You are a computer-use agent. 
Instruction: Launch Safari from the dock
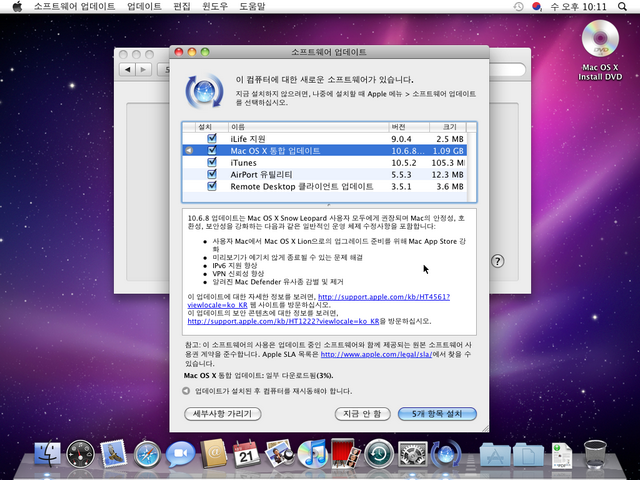click(147, 454)
